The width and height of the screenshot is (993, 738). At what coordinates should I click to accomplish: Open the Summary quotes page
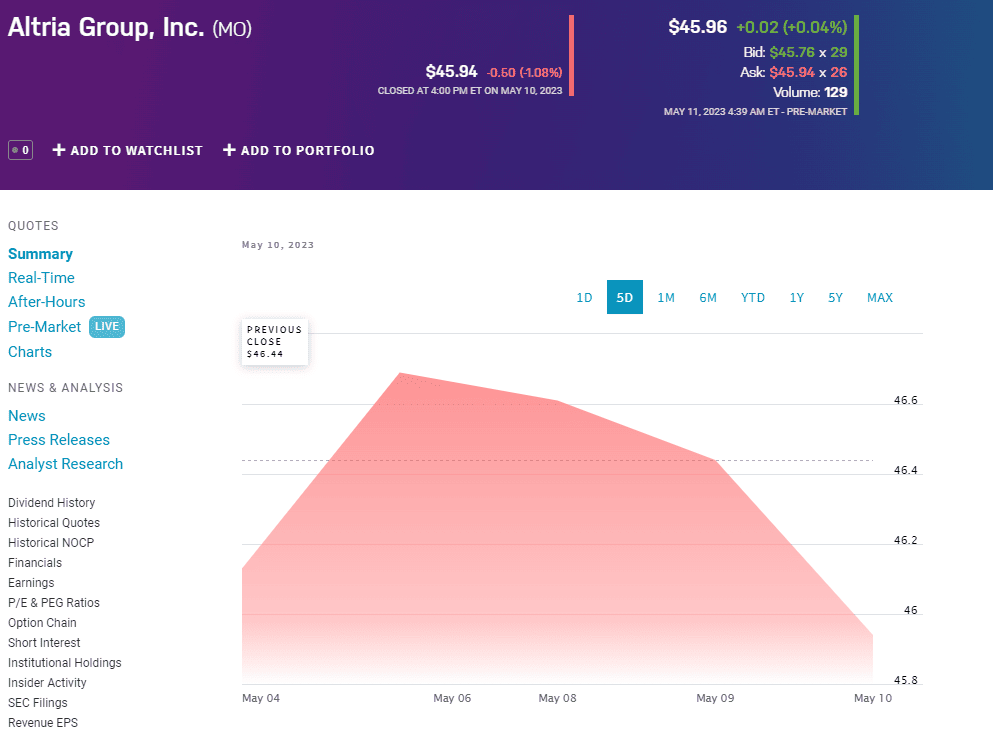[41, 254]
